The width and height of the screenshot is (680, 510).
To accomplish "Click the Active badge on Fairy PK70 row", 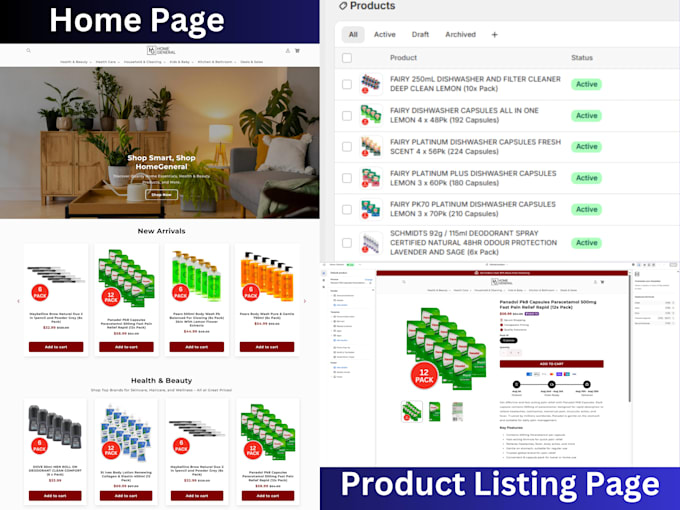I will [x=586, y=209].
